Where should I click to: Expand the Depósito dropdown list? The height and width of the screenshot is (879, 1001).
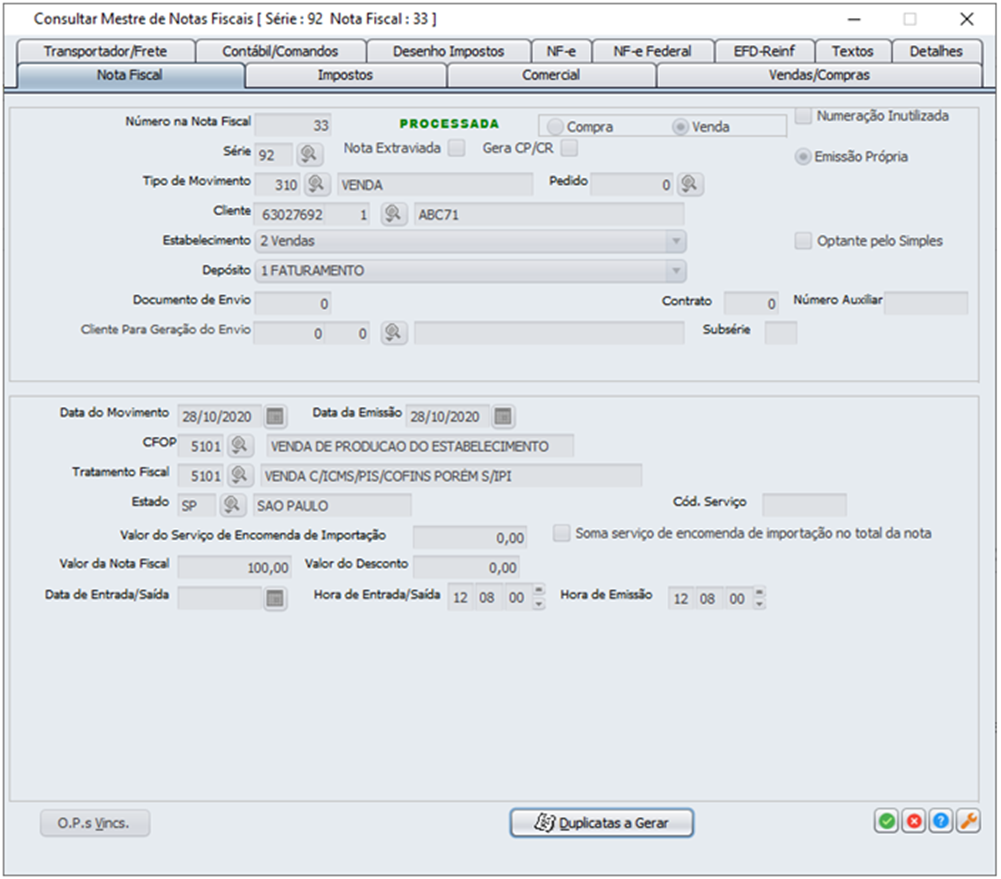(x=676, y=271)
